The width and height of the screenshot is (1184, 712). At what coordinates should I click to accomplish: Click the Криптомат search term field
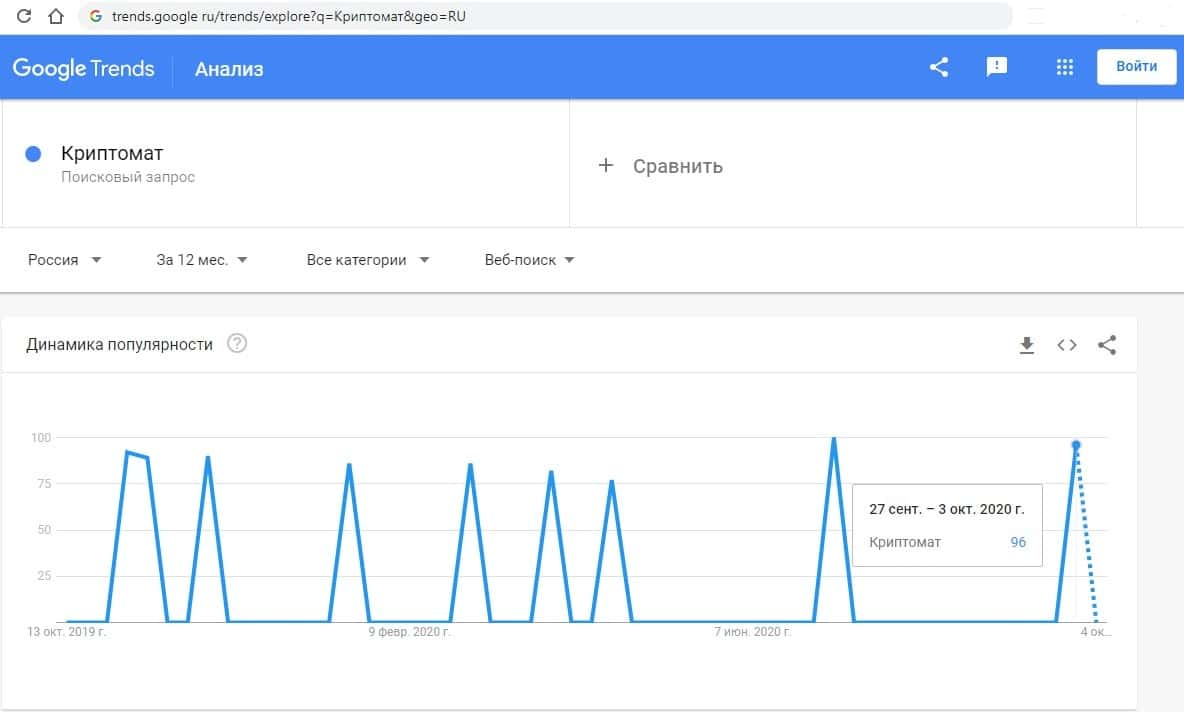pos(112,154)
